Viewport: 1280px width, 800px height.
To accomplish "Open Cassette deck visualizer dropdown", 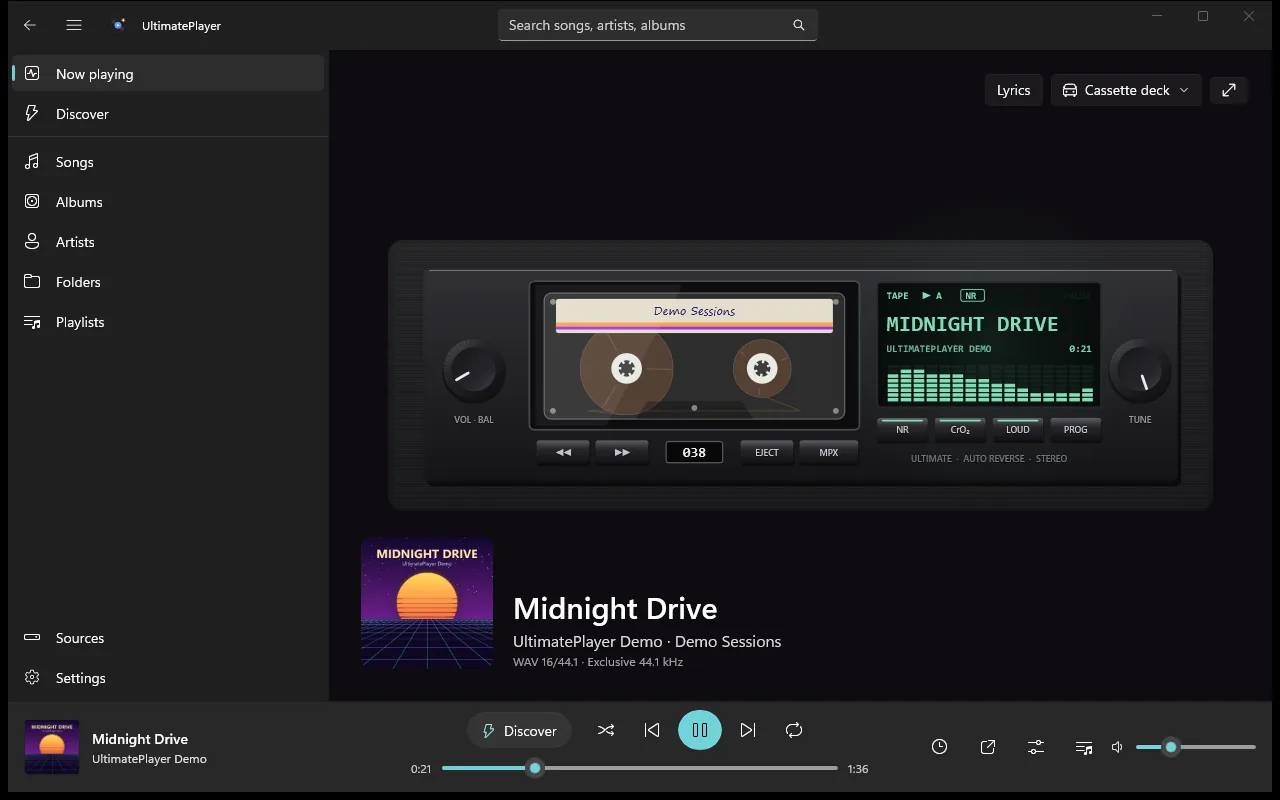I will [x=1126, y=90].
